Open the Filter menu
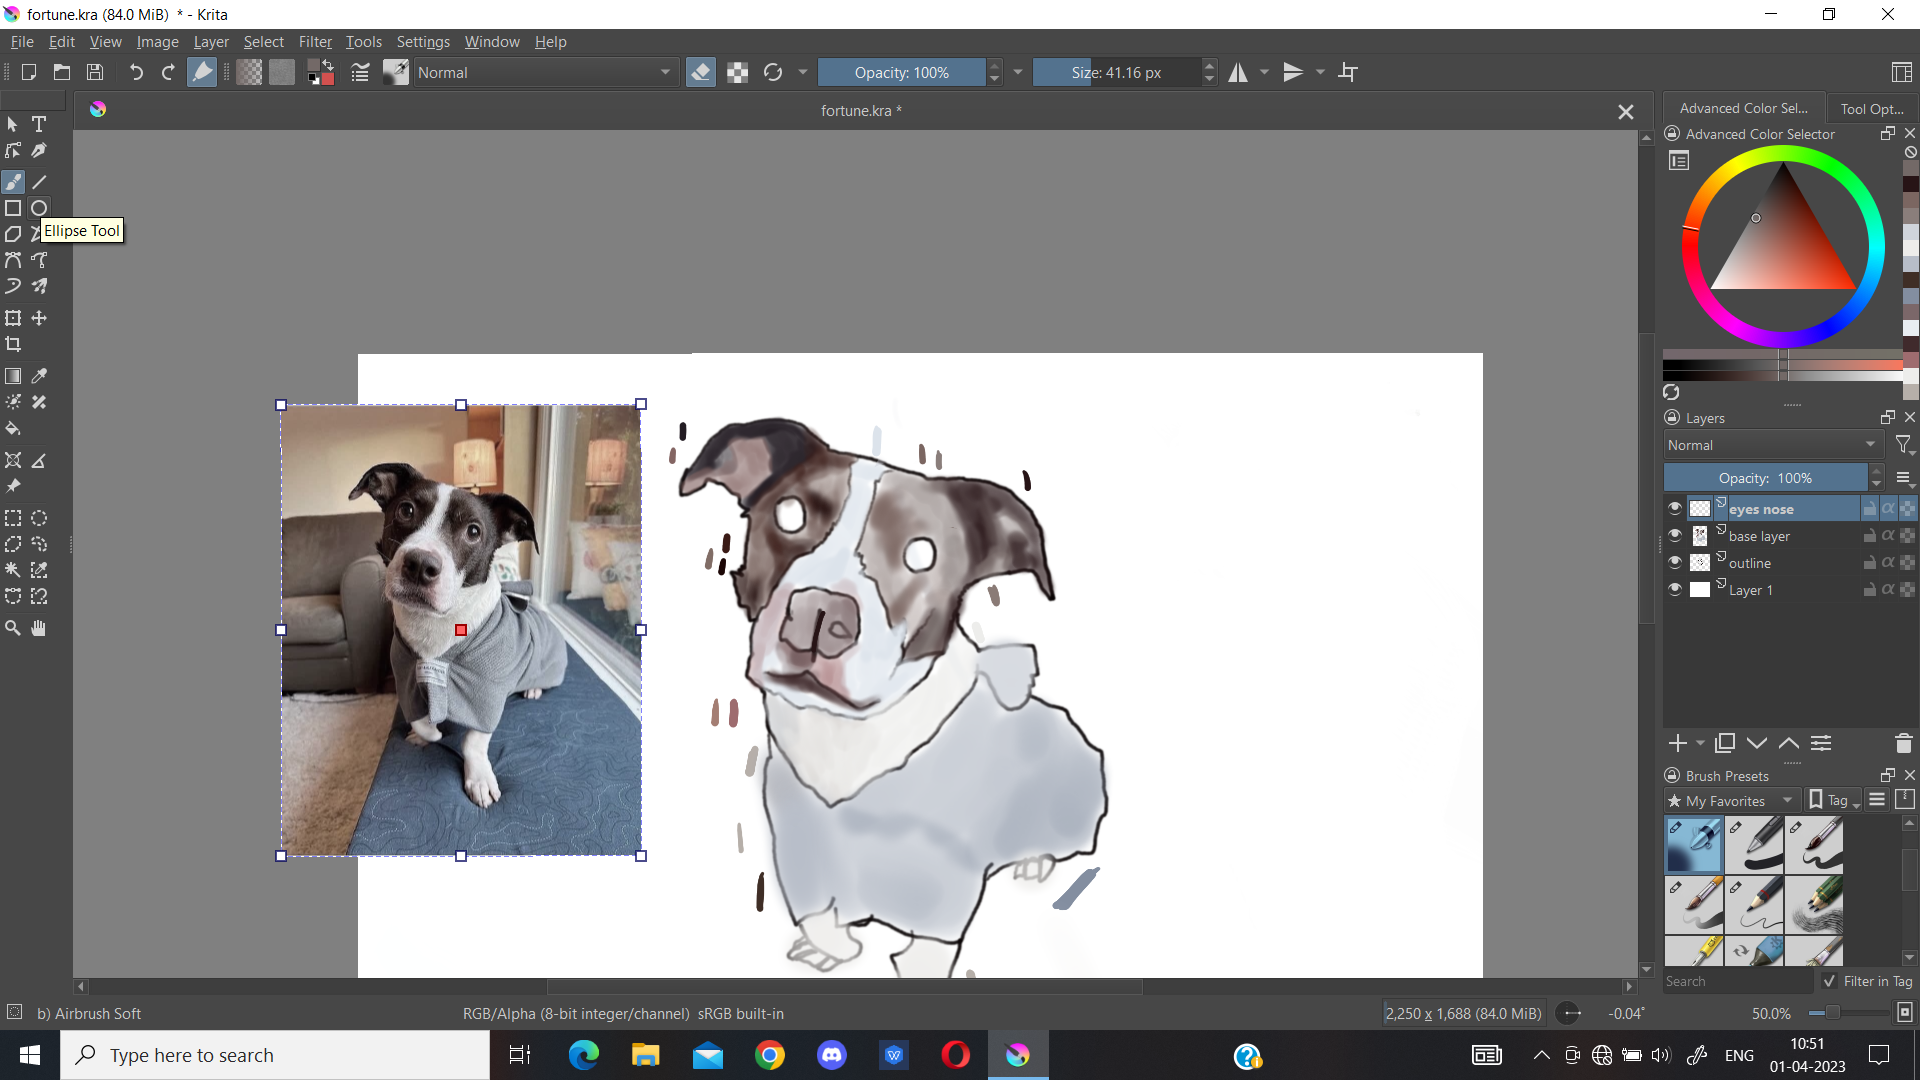 tap(315, 42)
